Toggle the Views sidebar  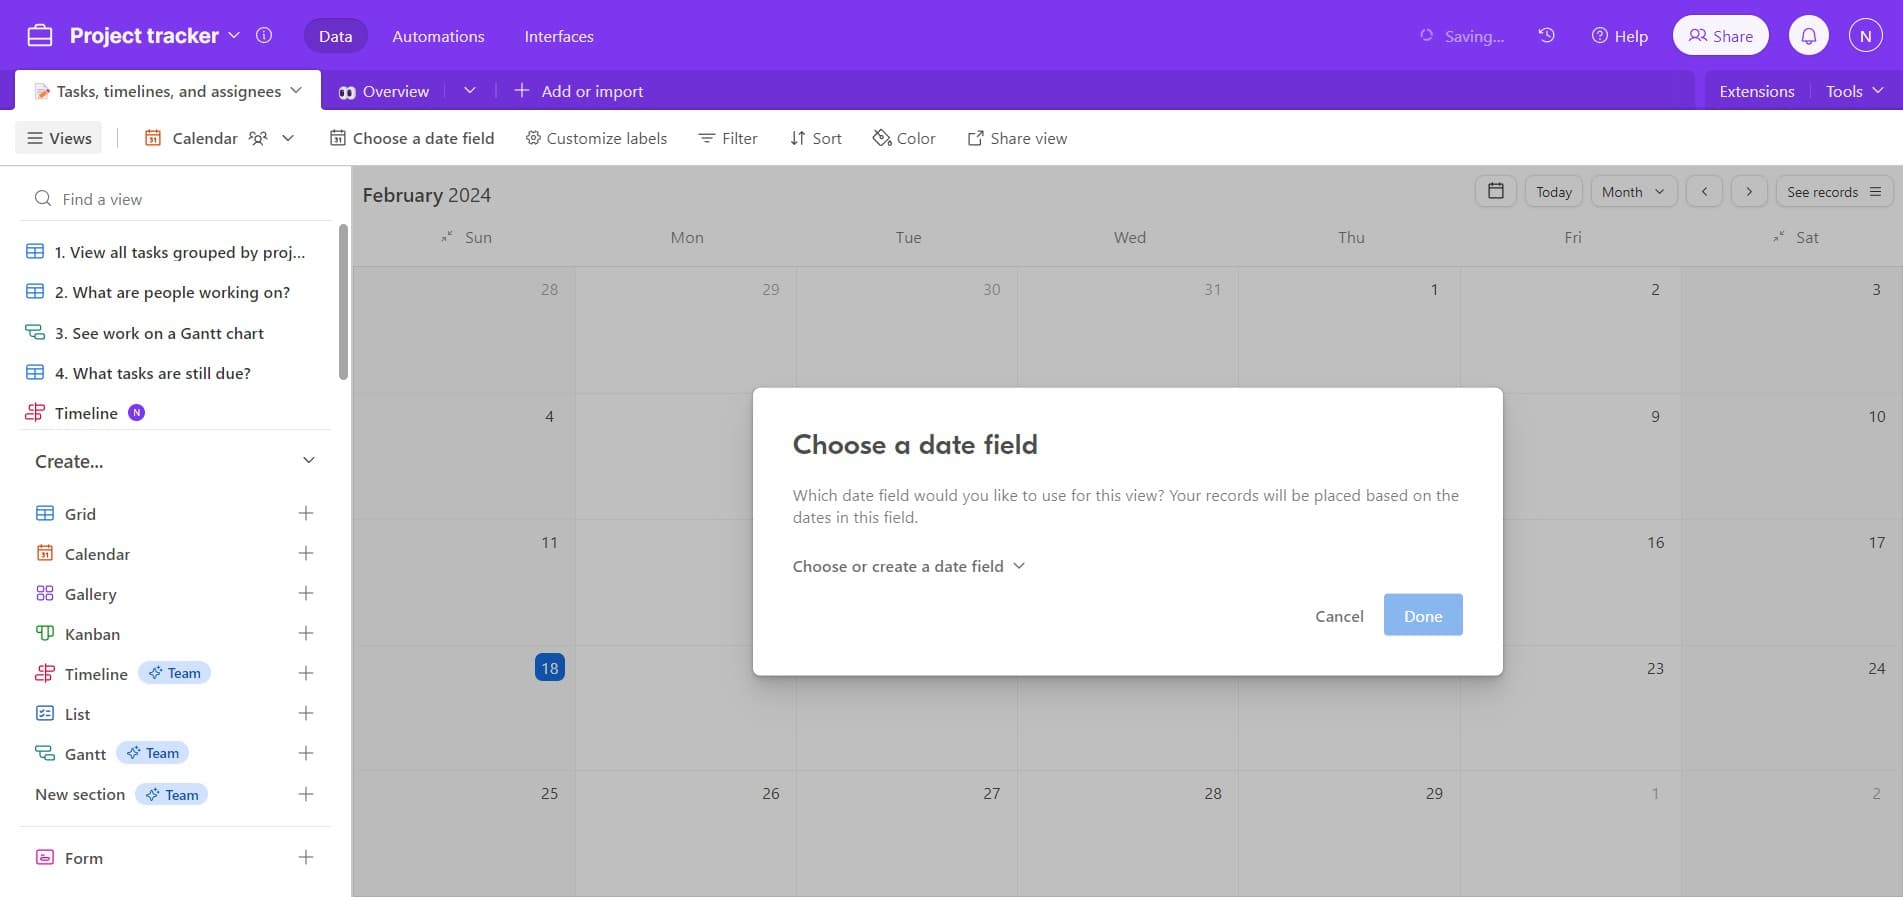click(x=59, y=138)
